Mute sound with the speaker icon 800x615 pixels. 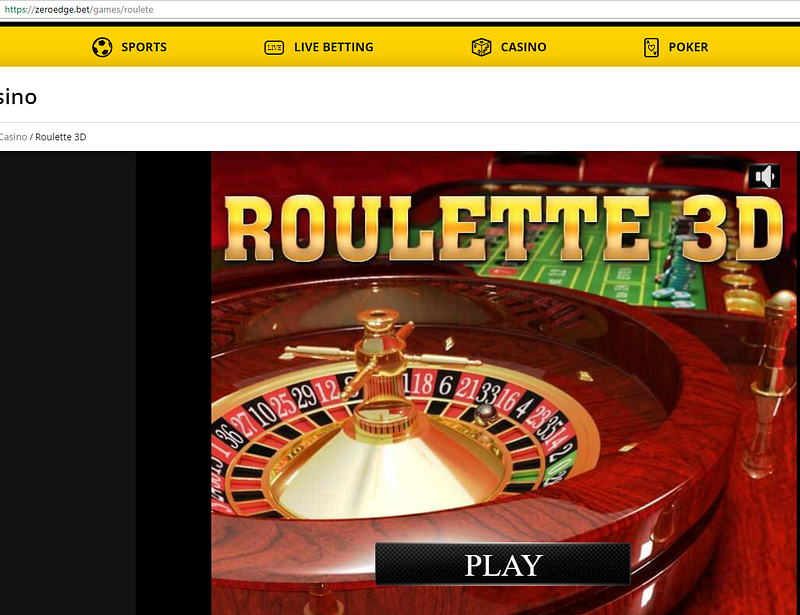[x=764, y=177]
